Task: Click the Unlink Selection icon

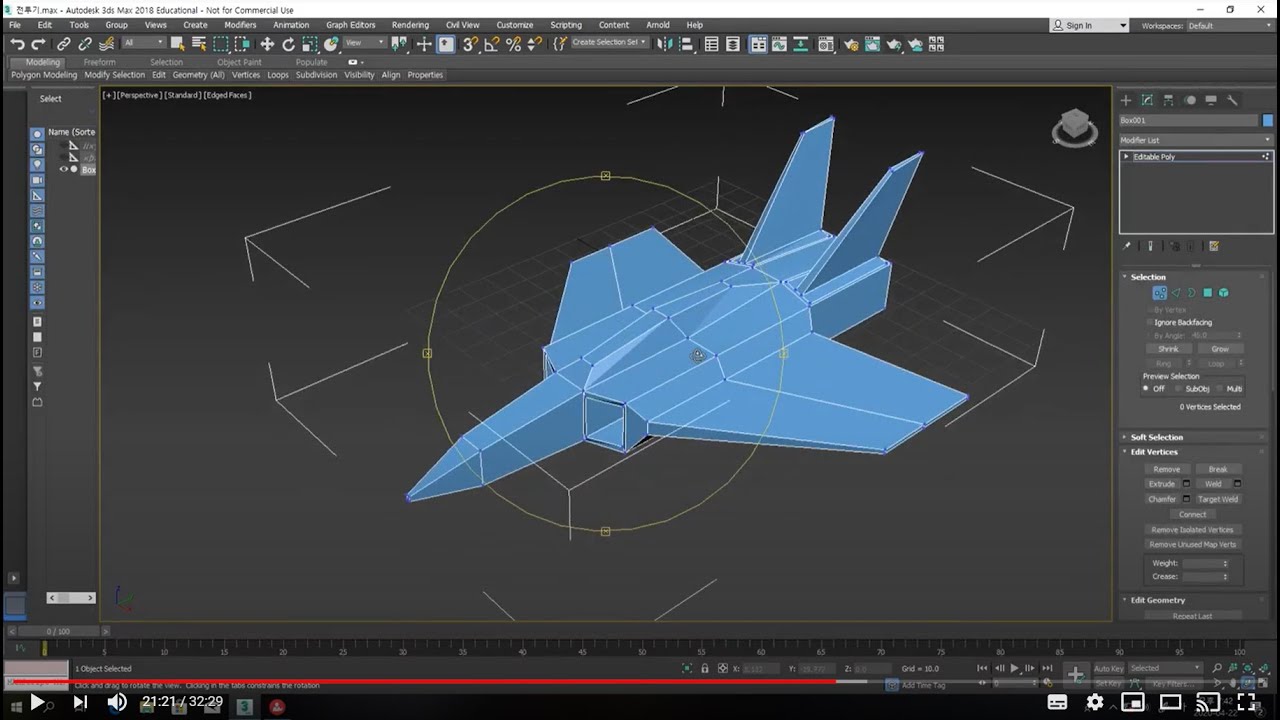Action: [85, 44]
